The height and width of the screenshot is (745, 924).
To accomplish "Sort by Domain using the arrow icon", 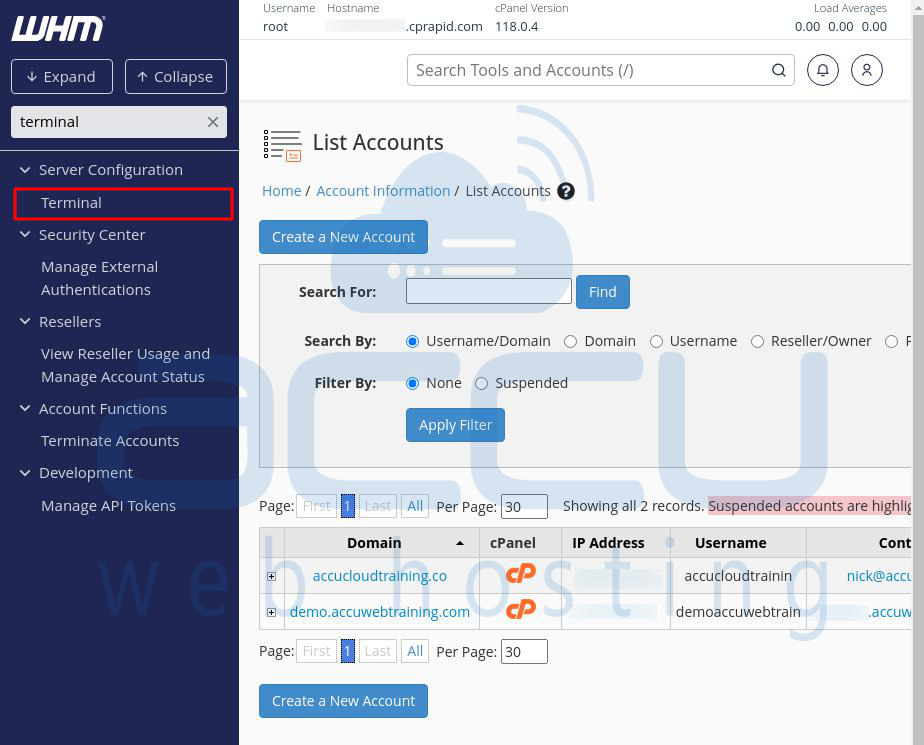I will tap(460, 543).
